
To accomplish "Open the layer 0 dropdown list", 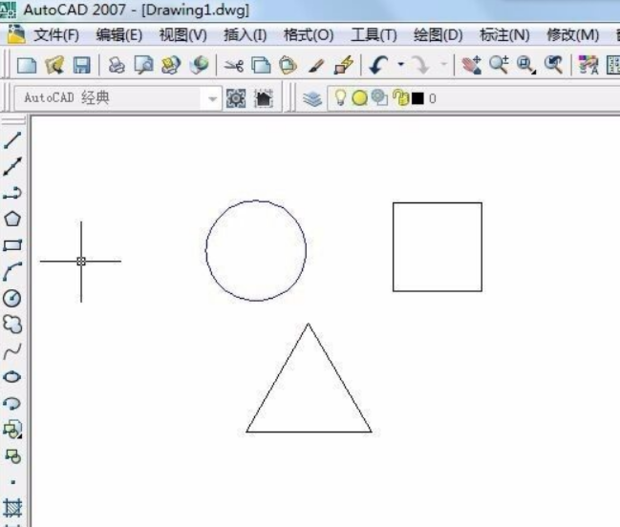I will [x=474, y=98].
